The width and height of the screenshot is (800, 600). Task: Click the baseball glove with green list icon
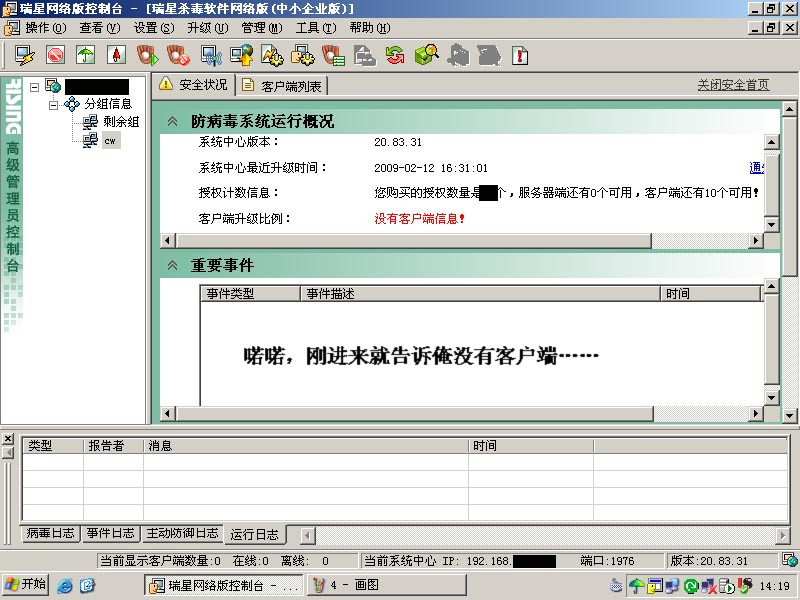333,55
